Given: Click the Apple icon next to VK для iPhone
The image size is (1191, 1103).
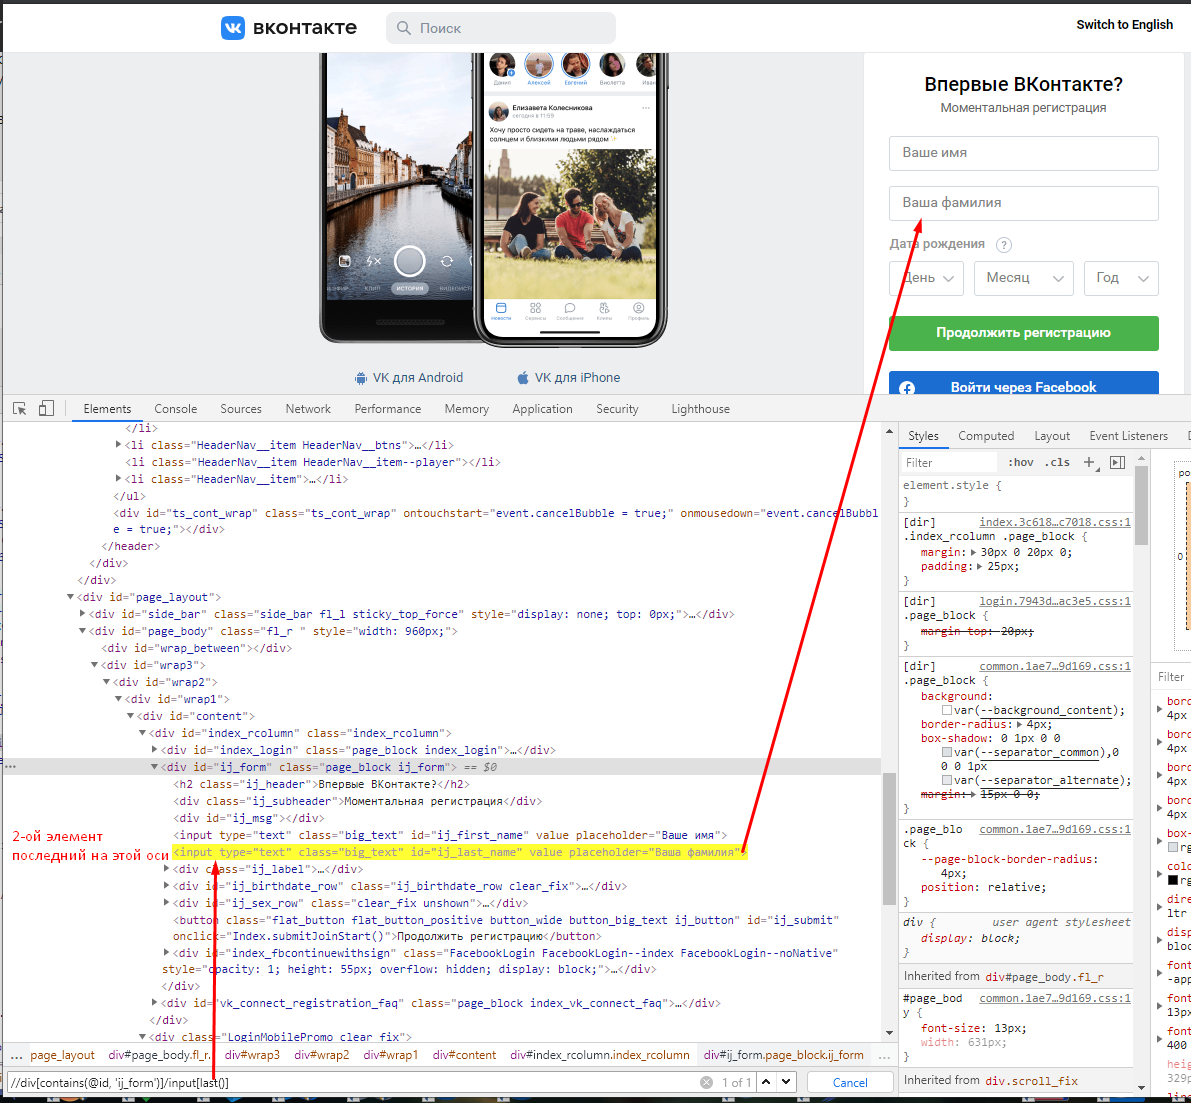Looking at the screenshot, I should pyautogui.click(x=523, y=378).
